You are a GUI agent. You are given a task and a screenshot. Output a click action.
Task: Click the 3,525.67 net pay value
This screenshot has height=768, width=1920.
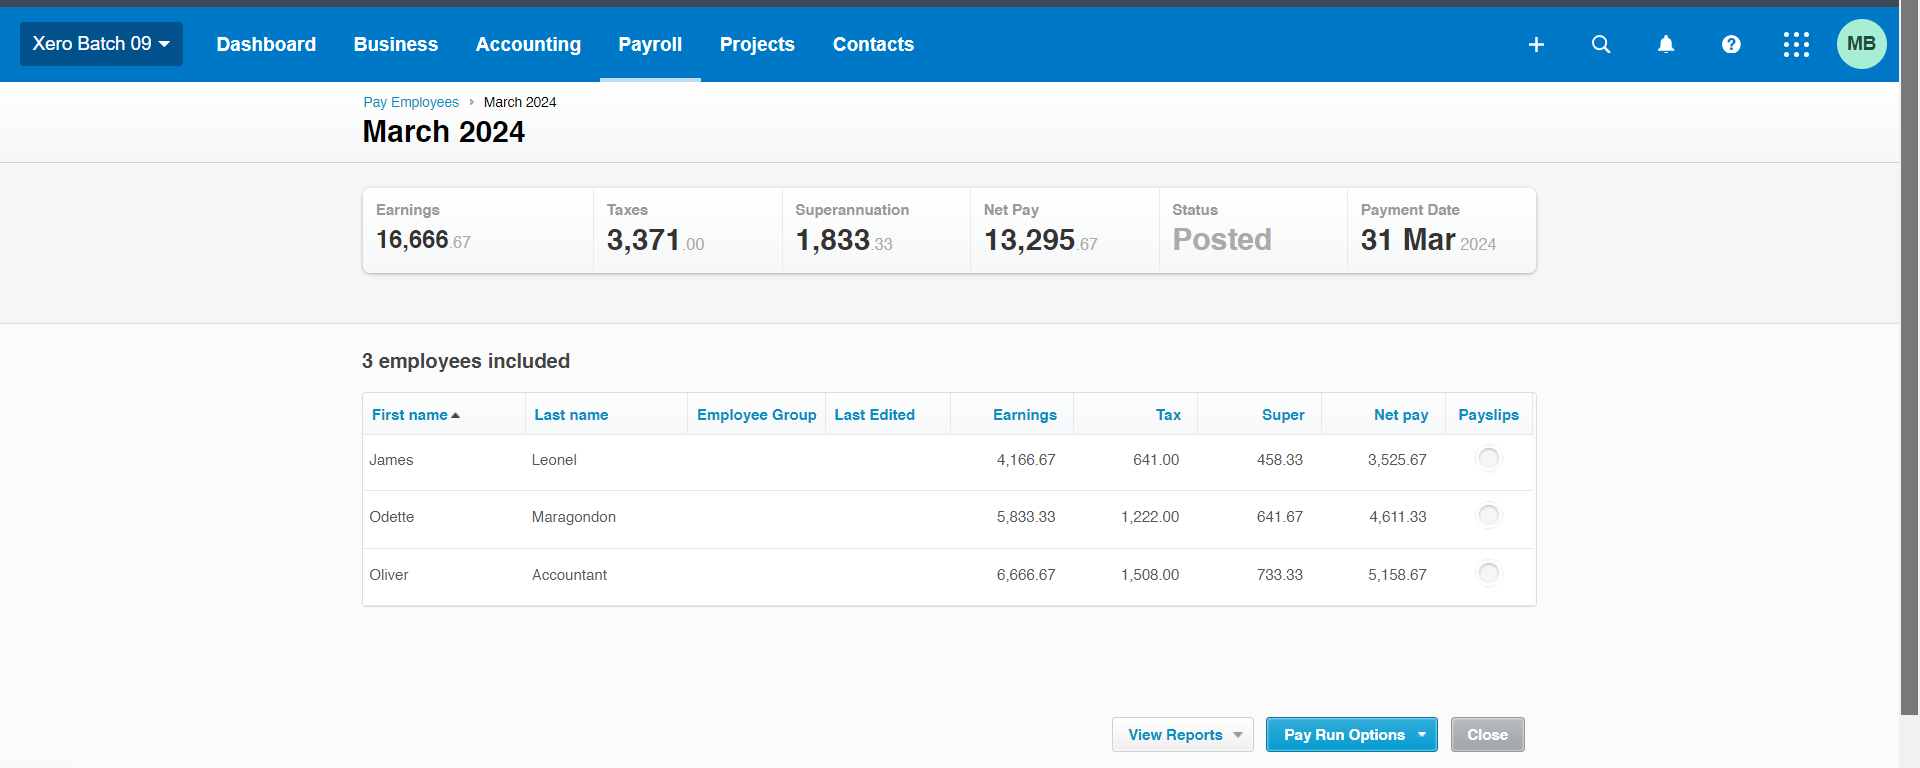(x=1397, y=460)
